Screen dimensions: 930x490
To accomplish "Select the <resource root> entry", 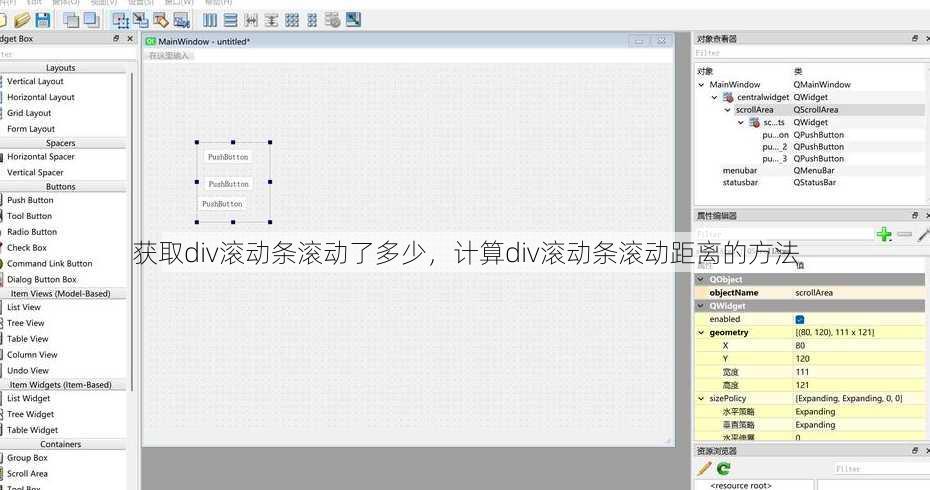I will click(741, 485).
